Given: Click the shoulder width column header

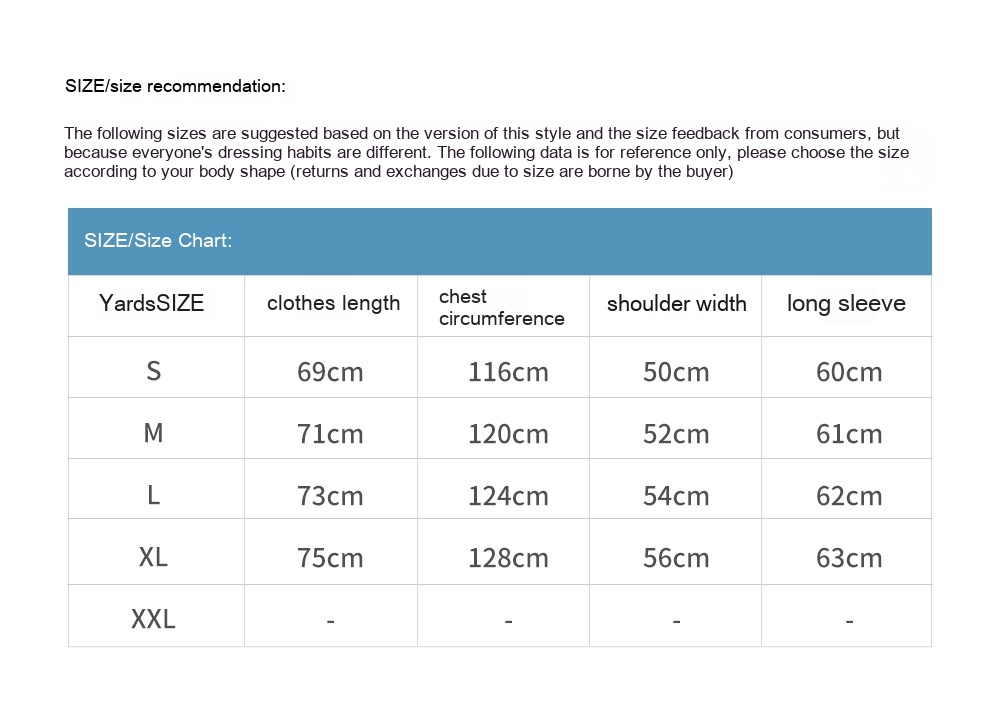Looking at the screenshot, I should (x=676, y=304).
